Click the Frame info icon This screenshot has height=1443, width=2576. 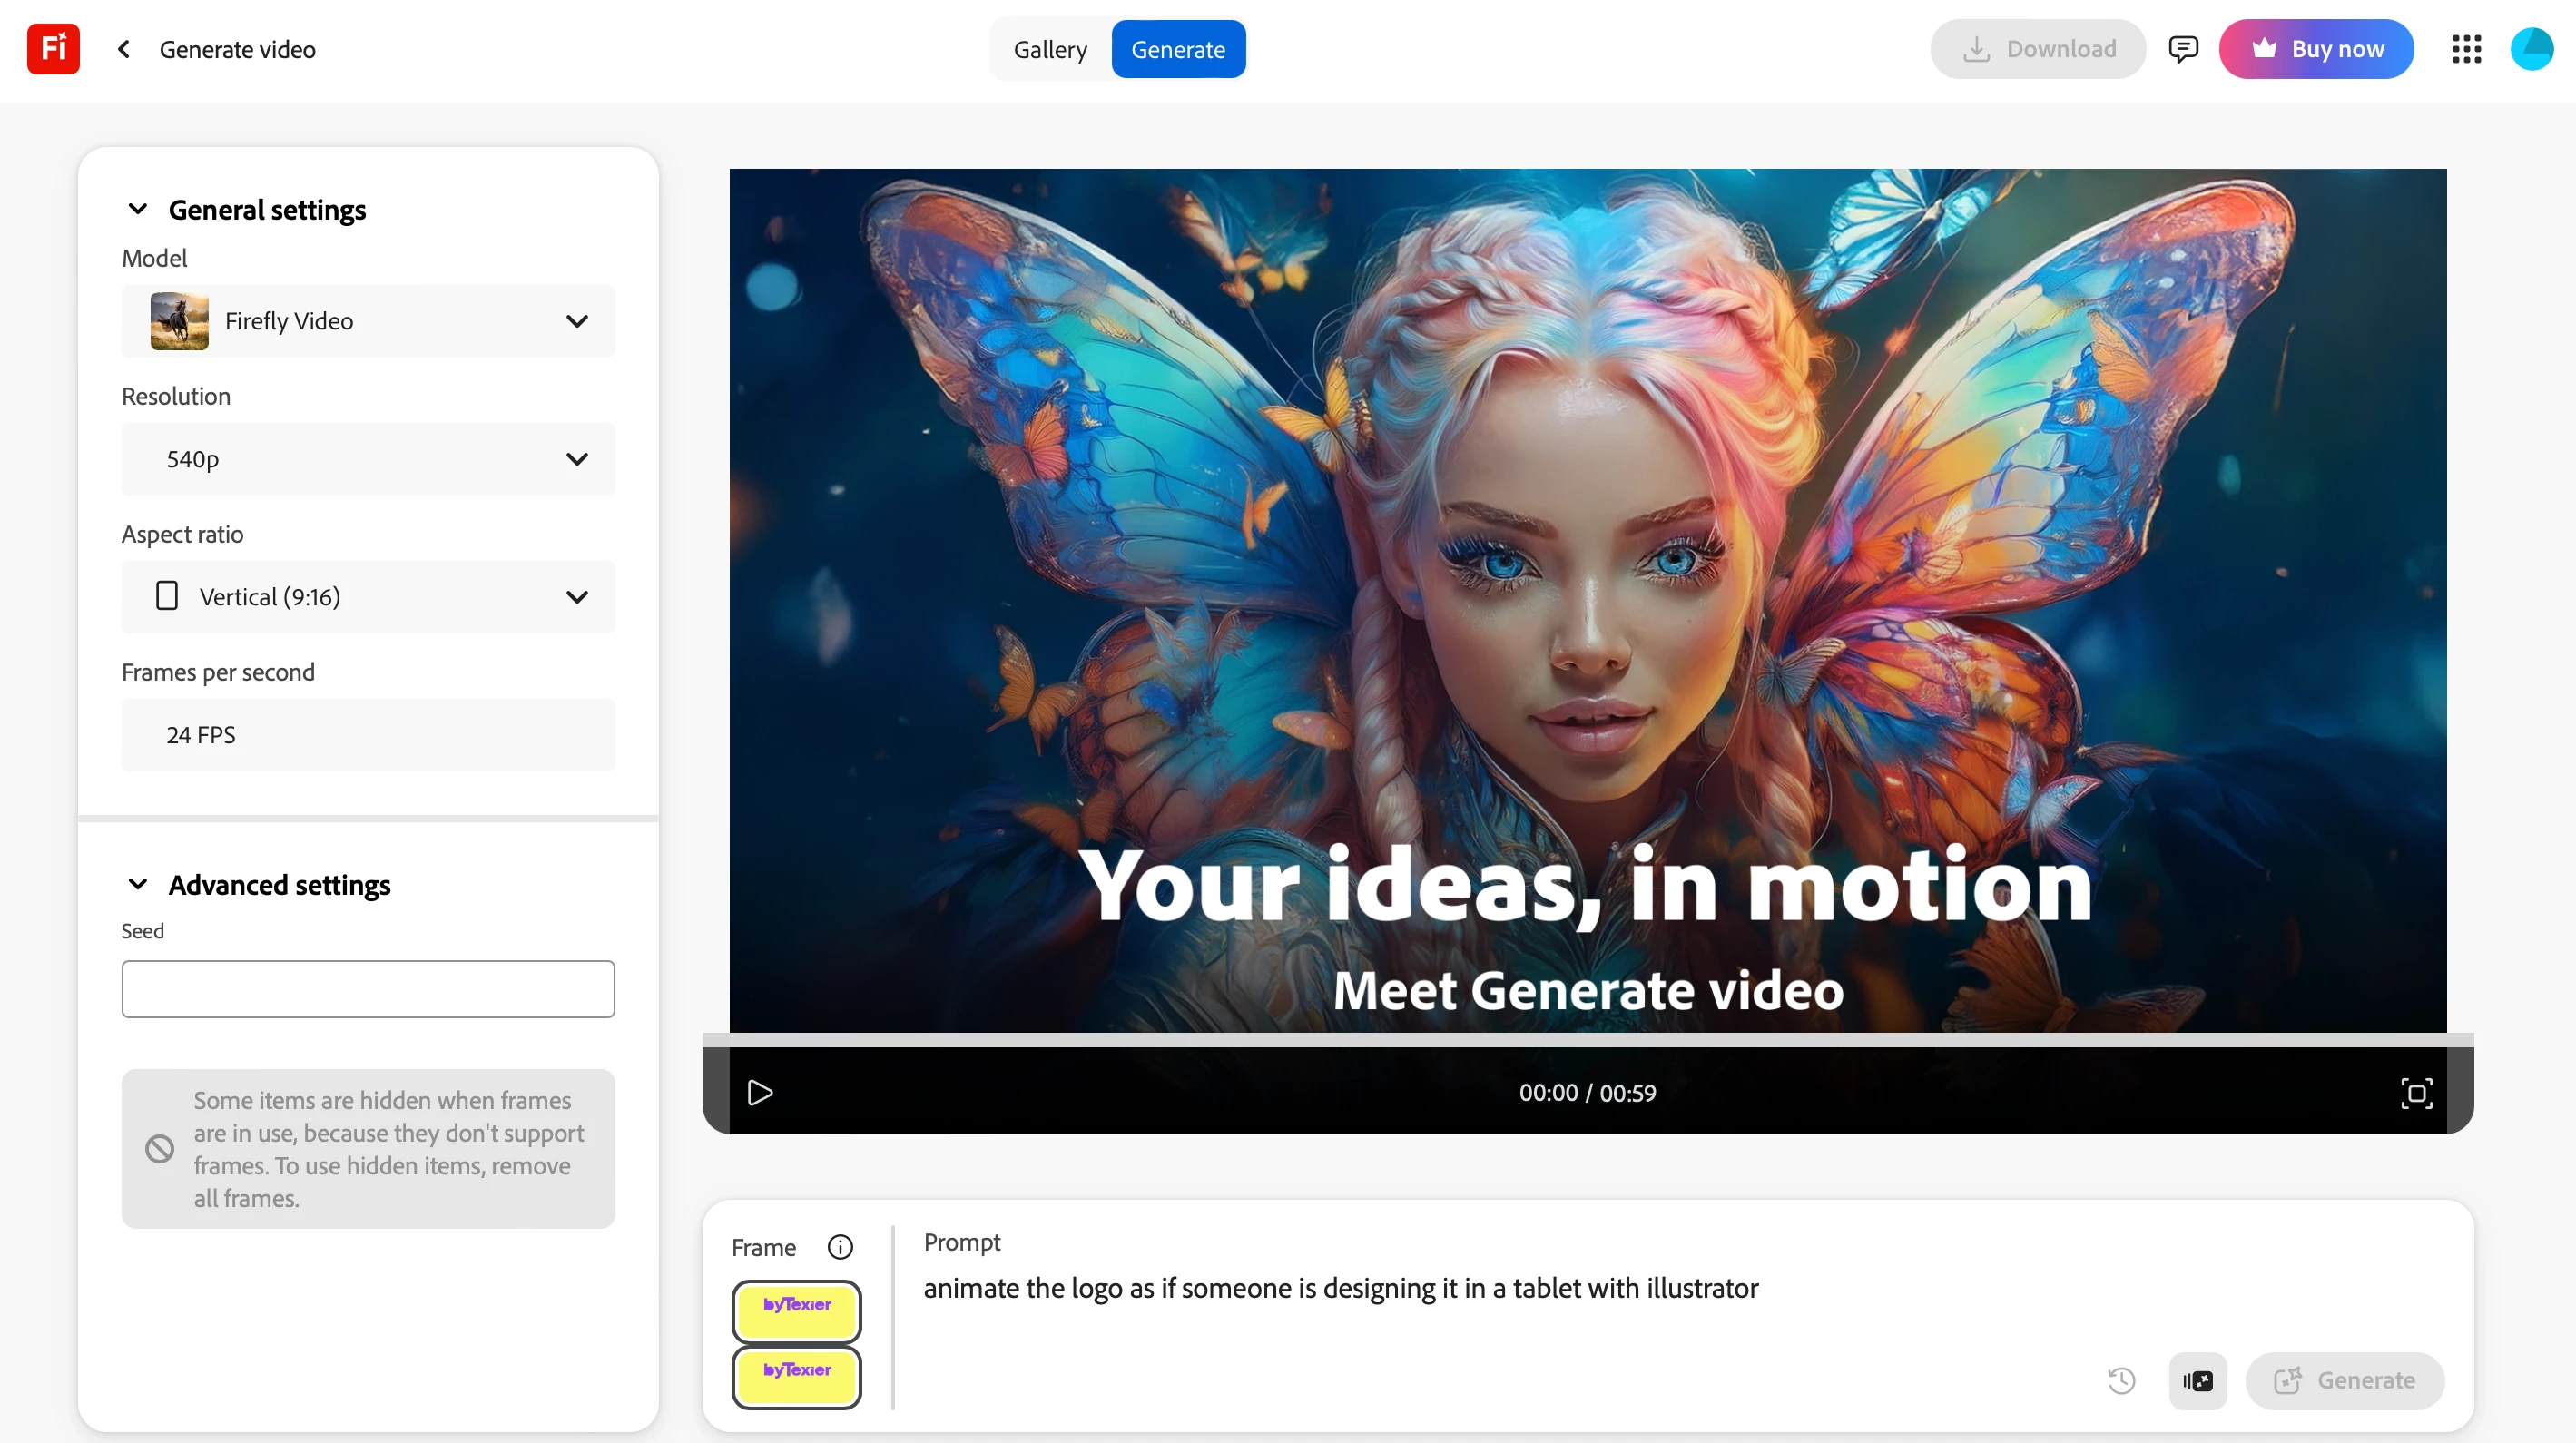point(840,1247)
